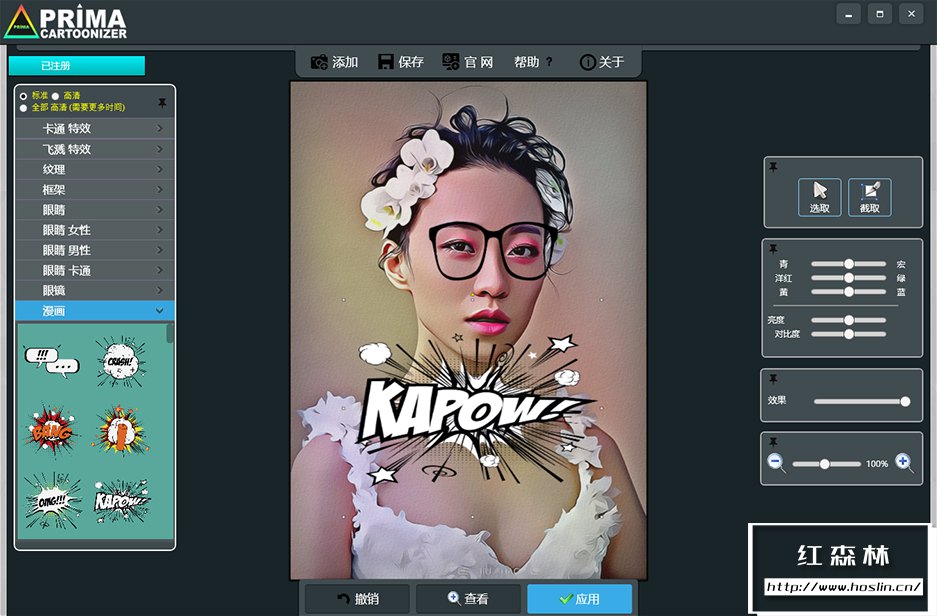Screen dimensions: 937x616
Task: Expand the 眼睛 男性 category
Action: [x=95, y=250]
